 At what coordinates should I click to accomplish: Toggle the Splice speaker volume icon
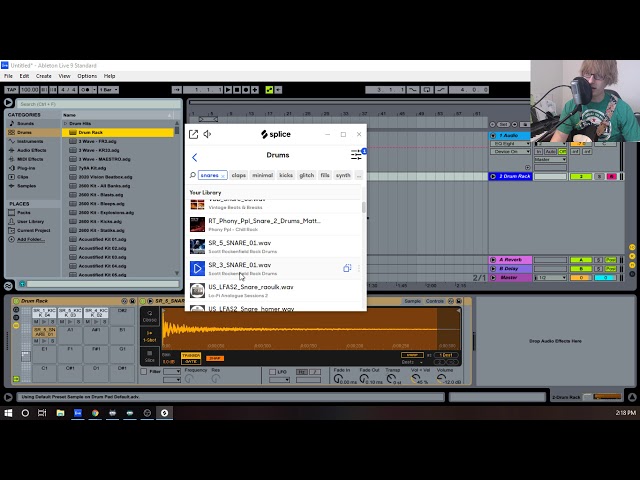click(207, 134)
